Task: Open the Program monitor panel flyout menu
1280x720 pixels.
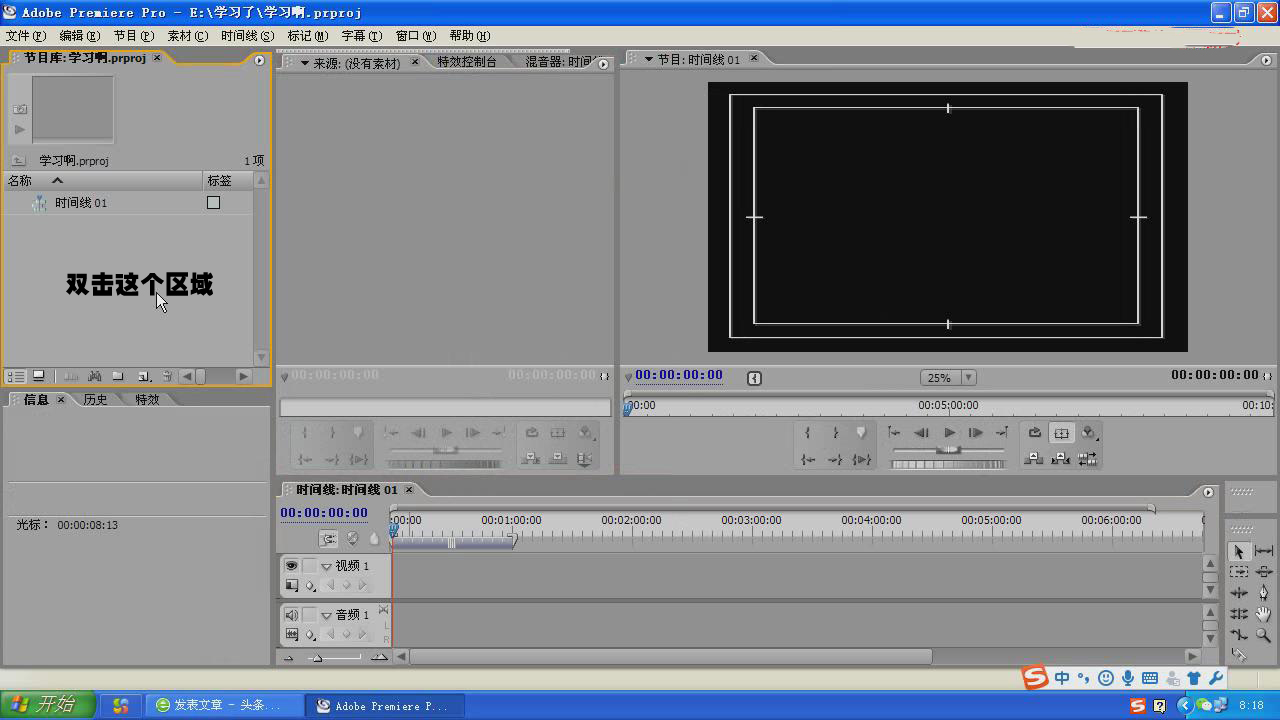Action: [1267, 60]
